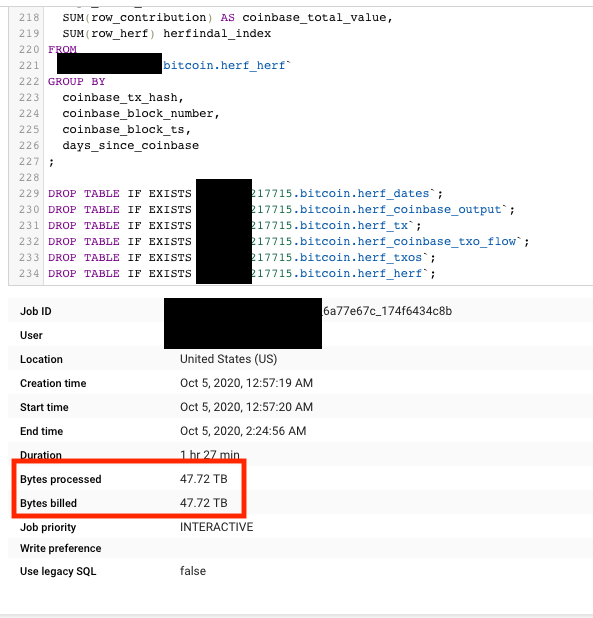Click the Duration label
The height and width of the screenshot is (618, 593).
tap(41, 455)
